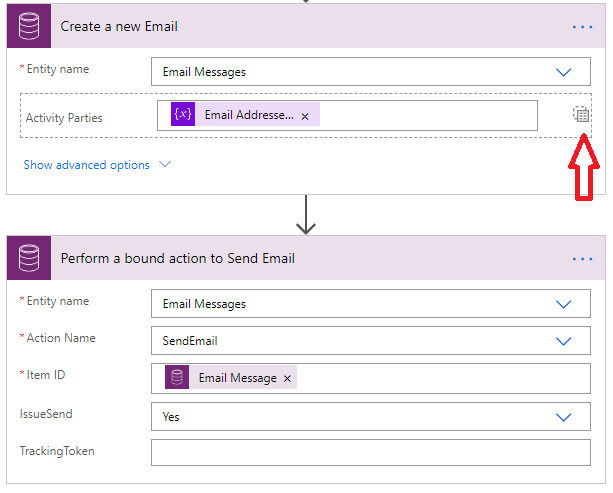The height and width of the screenshot is (493, 613).
Task: Expand the chevron beside Show advanced options
Action: [x=165, y=165]
